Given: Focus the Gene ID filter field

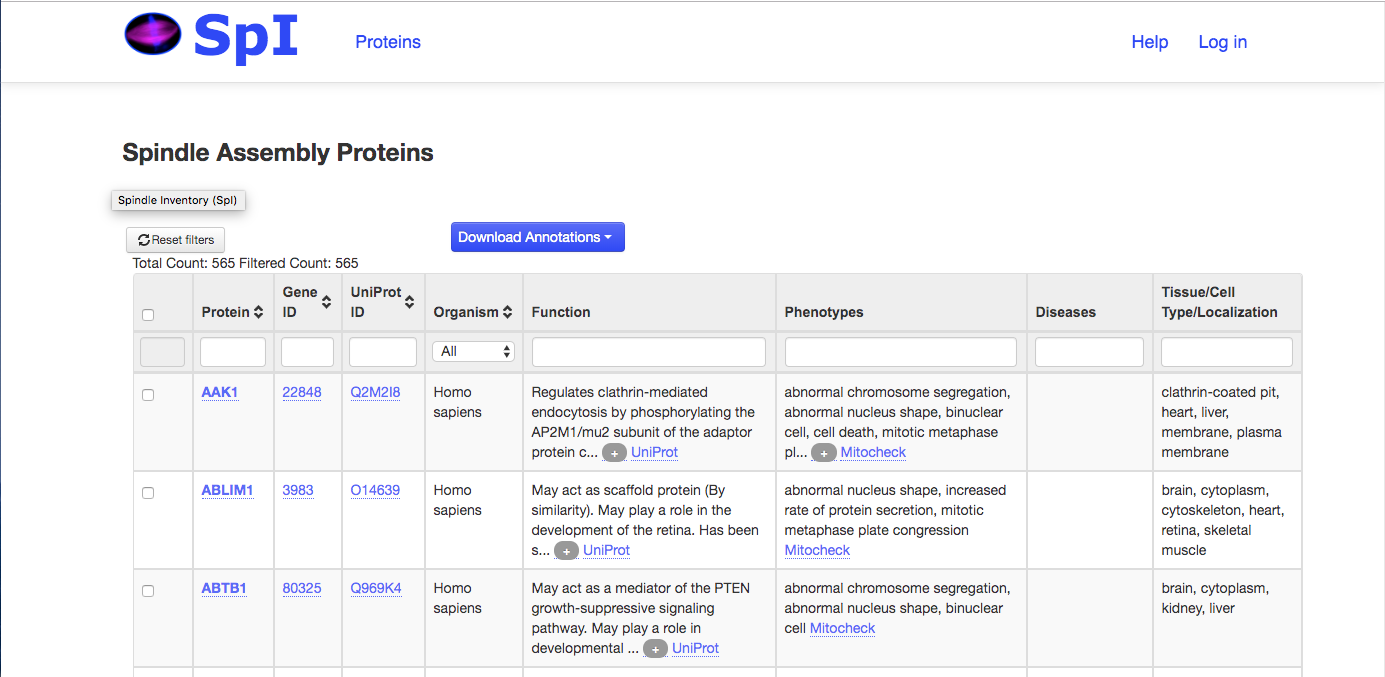Looking at the screenshot, I should (x=307, y=352).
